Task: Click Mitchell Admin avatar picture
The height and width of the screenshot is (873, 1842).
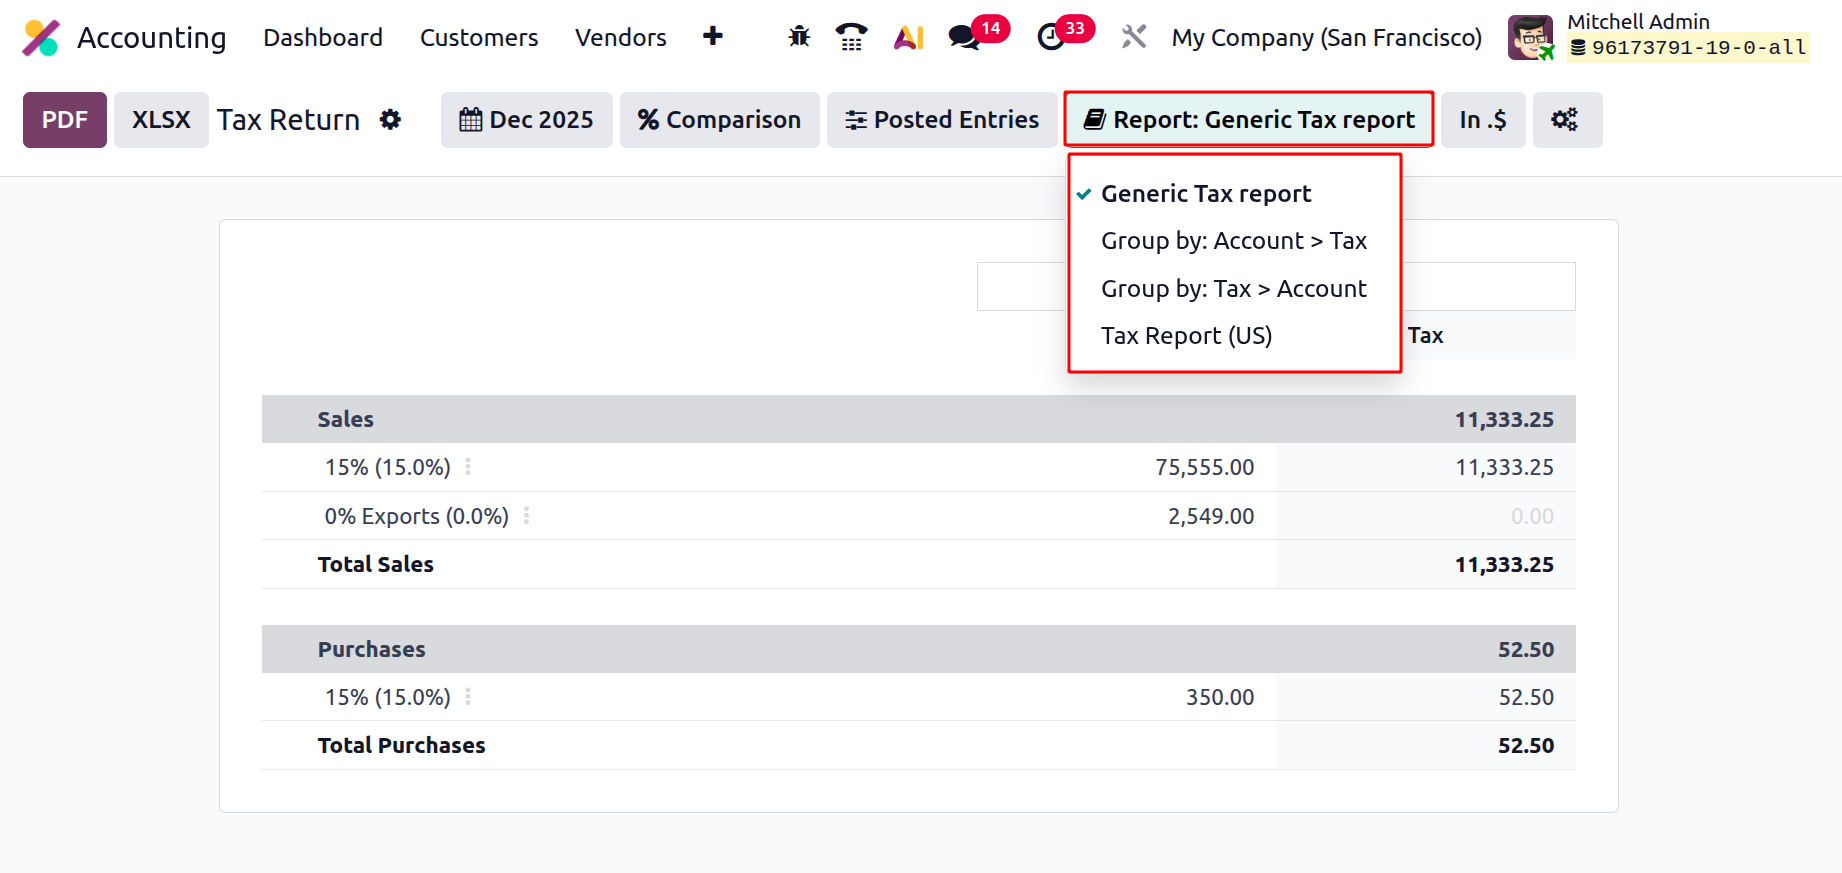Action: [1531, 38]
